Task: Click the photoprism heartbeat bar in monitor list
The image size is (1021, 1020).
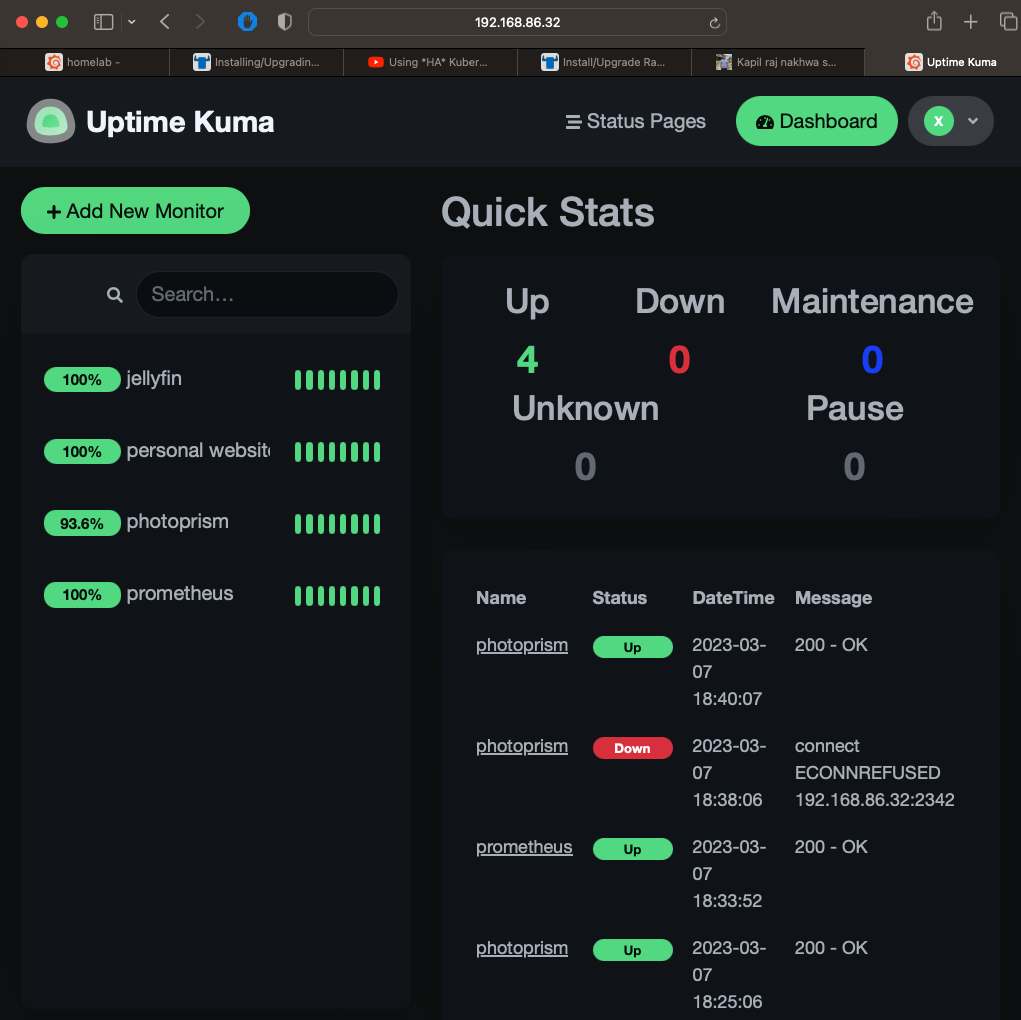Action: [x=337, y=524]
